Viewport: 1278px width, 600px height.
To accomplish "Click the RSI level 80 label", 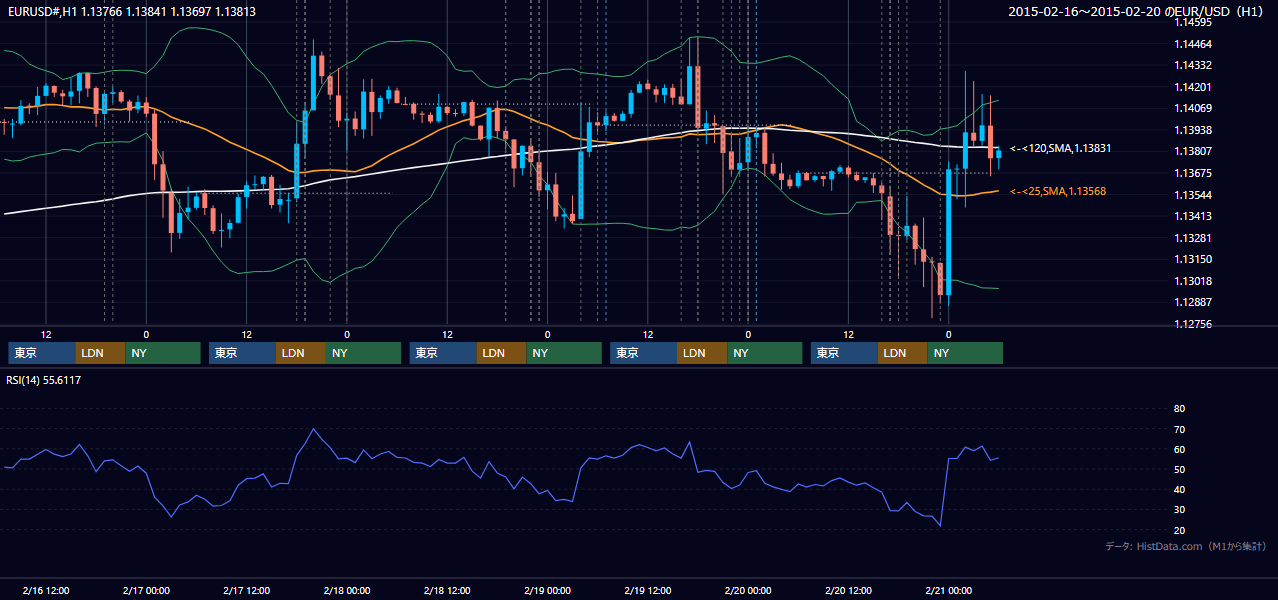I will (1179, 409).
